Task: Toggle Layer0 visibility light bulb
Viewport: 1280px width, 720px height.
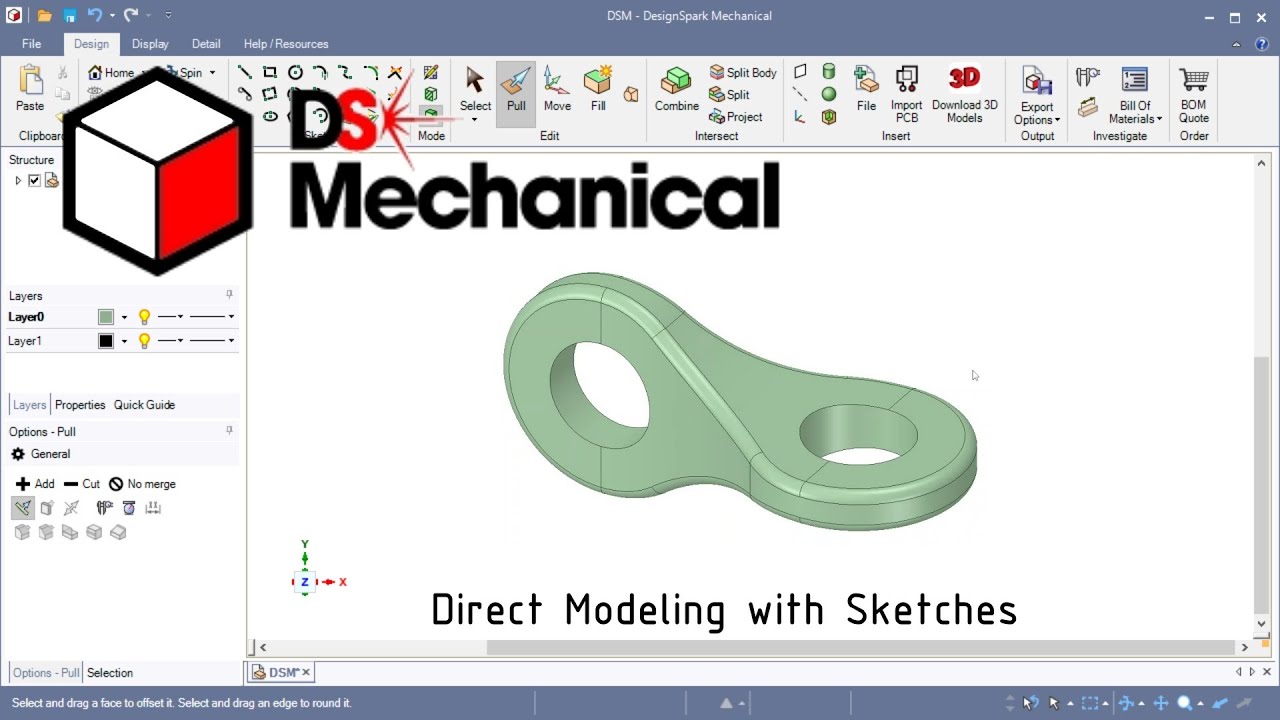Action: tap(144, 317)
